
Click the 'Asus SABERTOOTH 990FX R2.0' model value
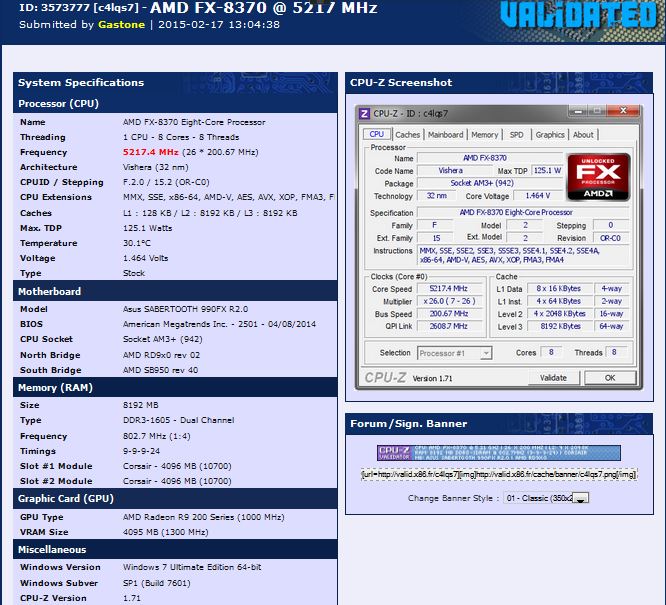pyautogui.click(x=186, y=309)
